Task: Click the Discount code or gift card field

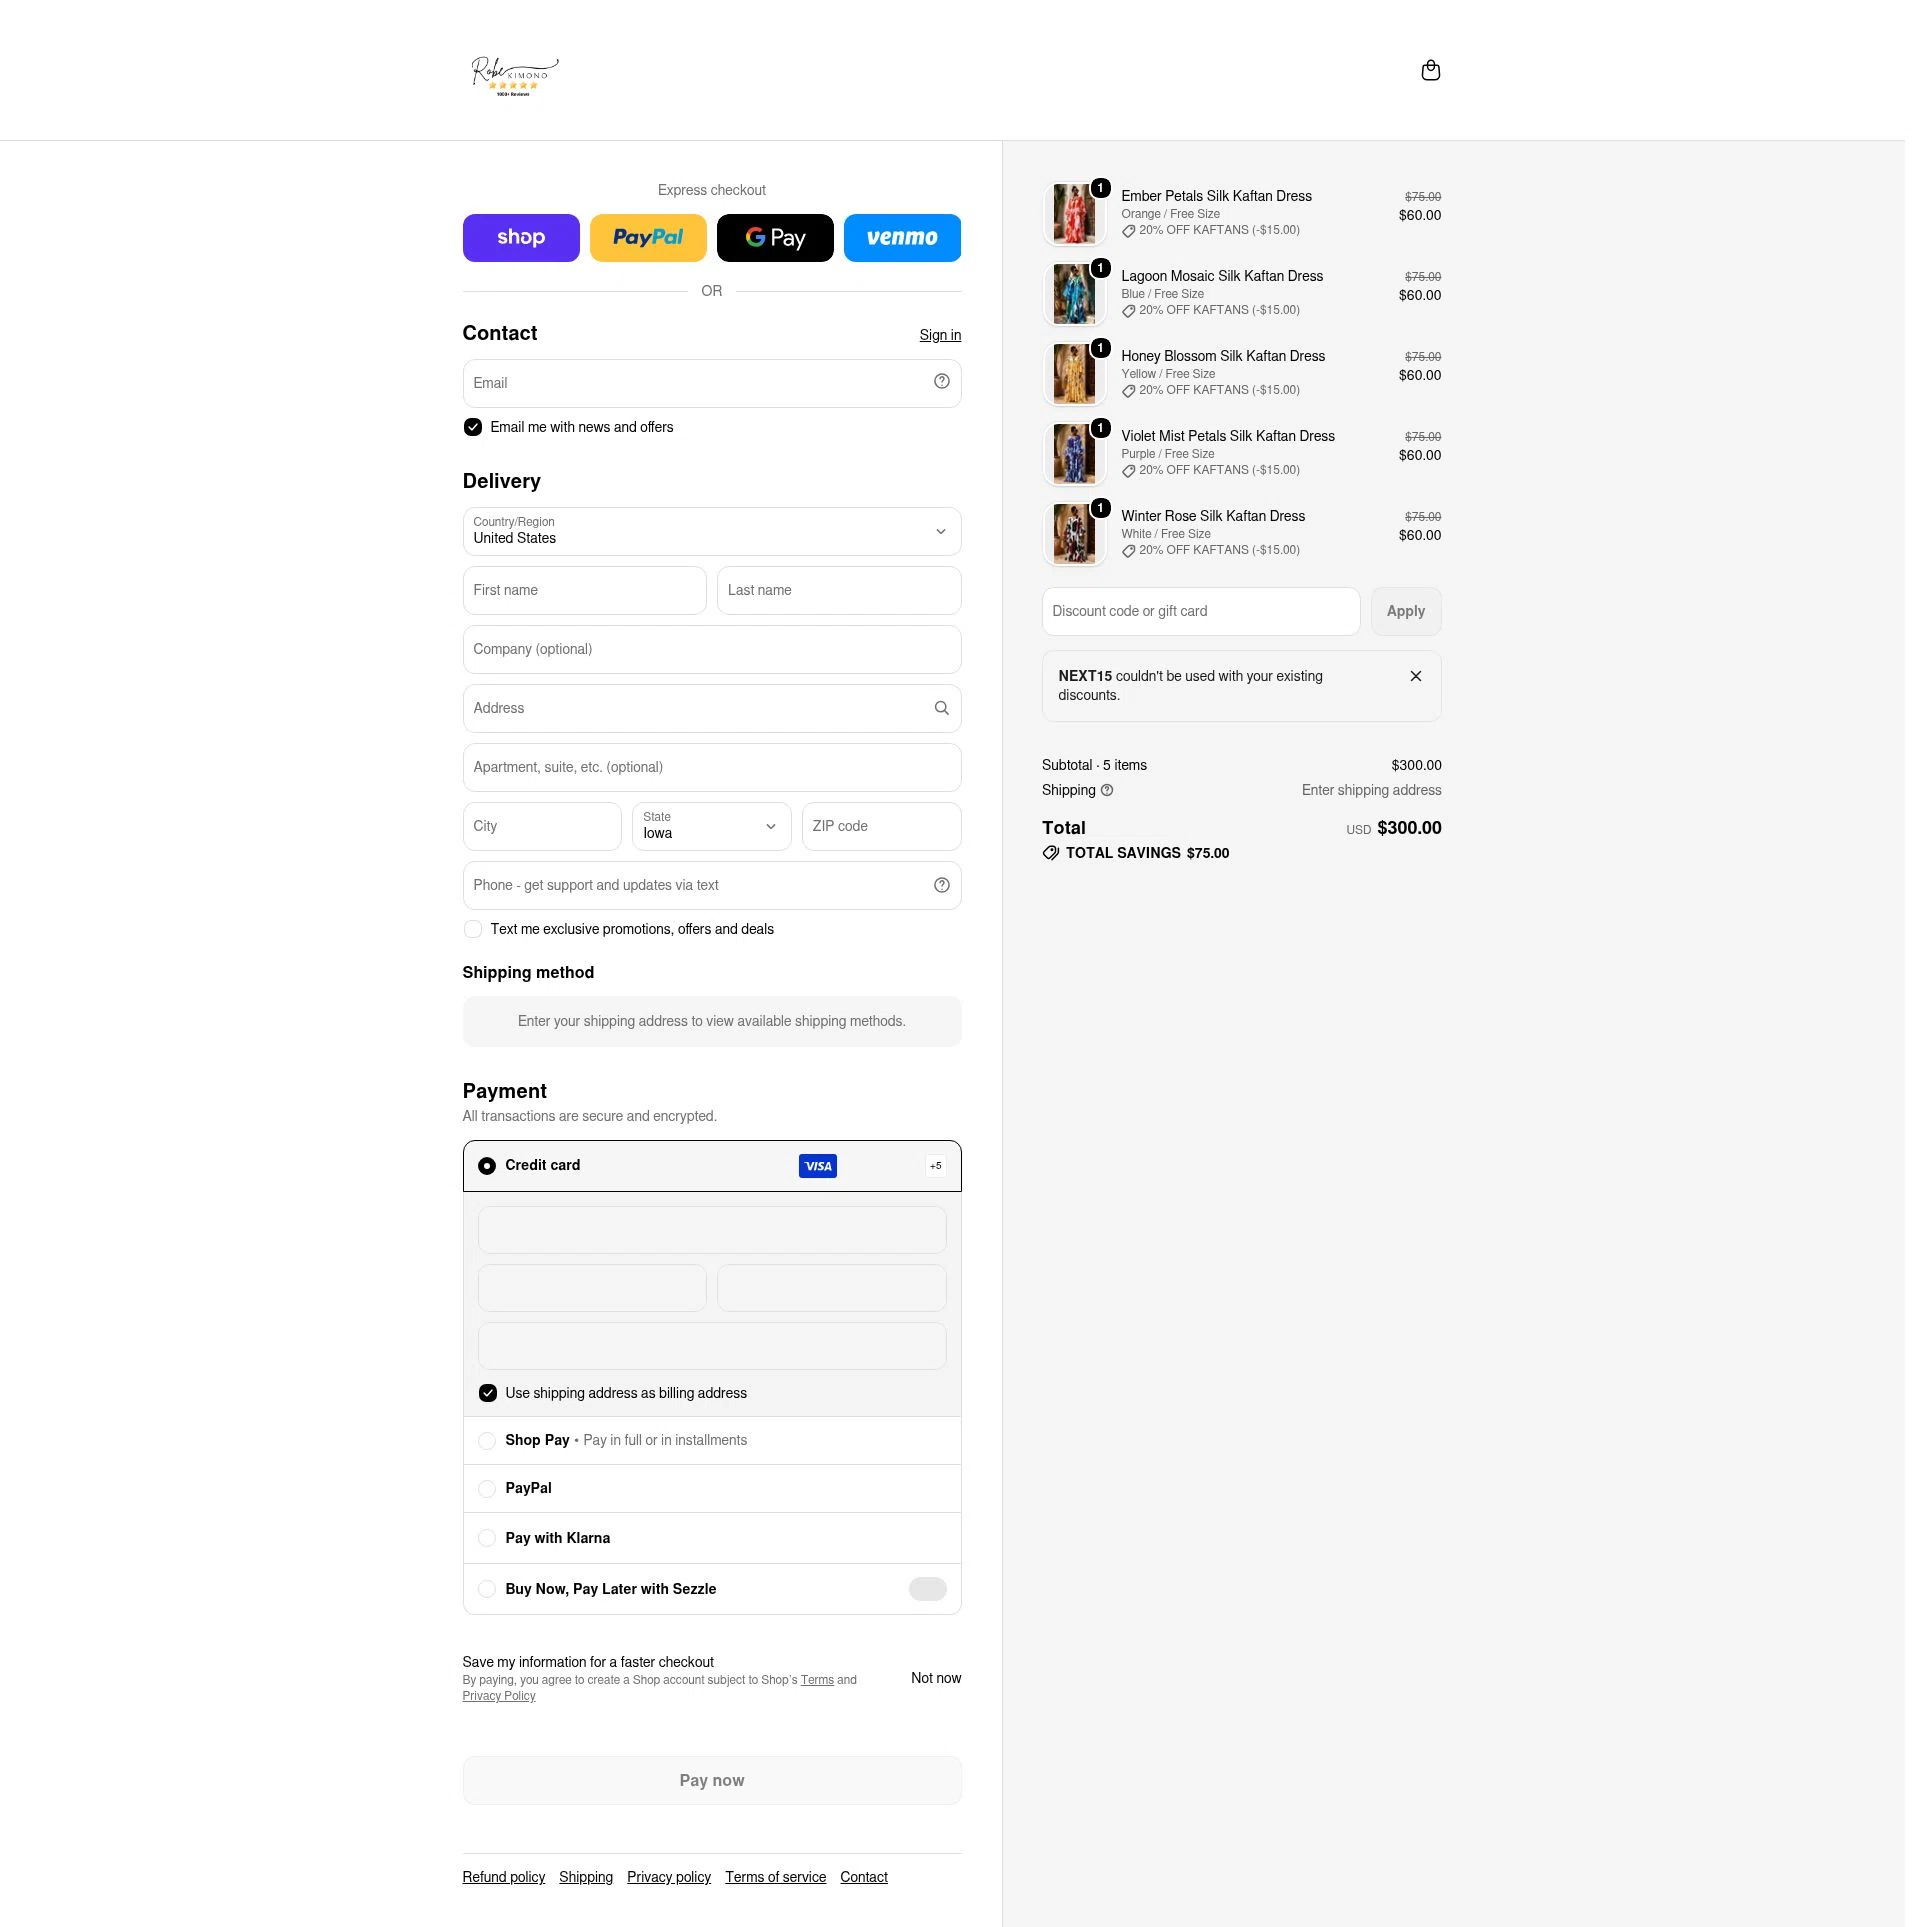Action: point(1200,611)
